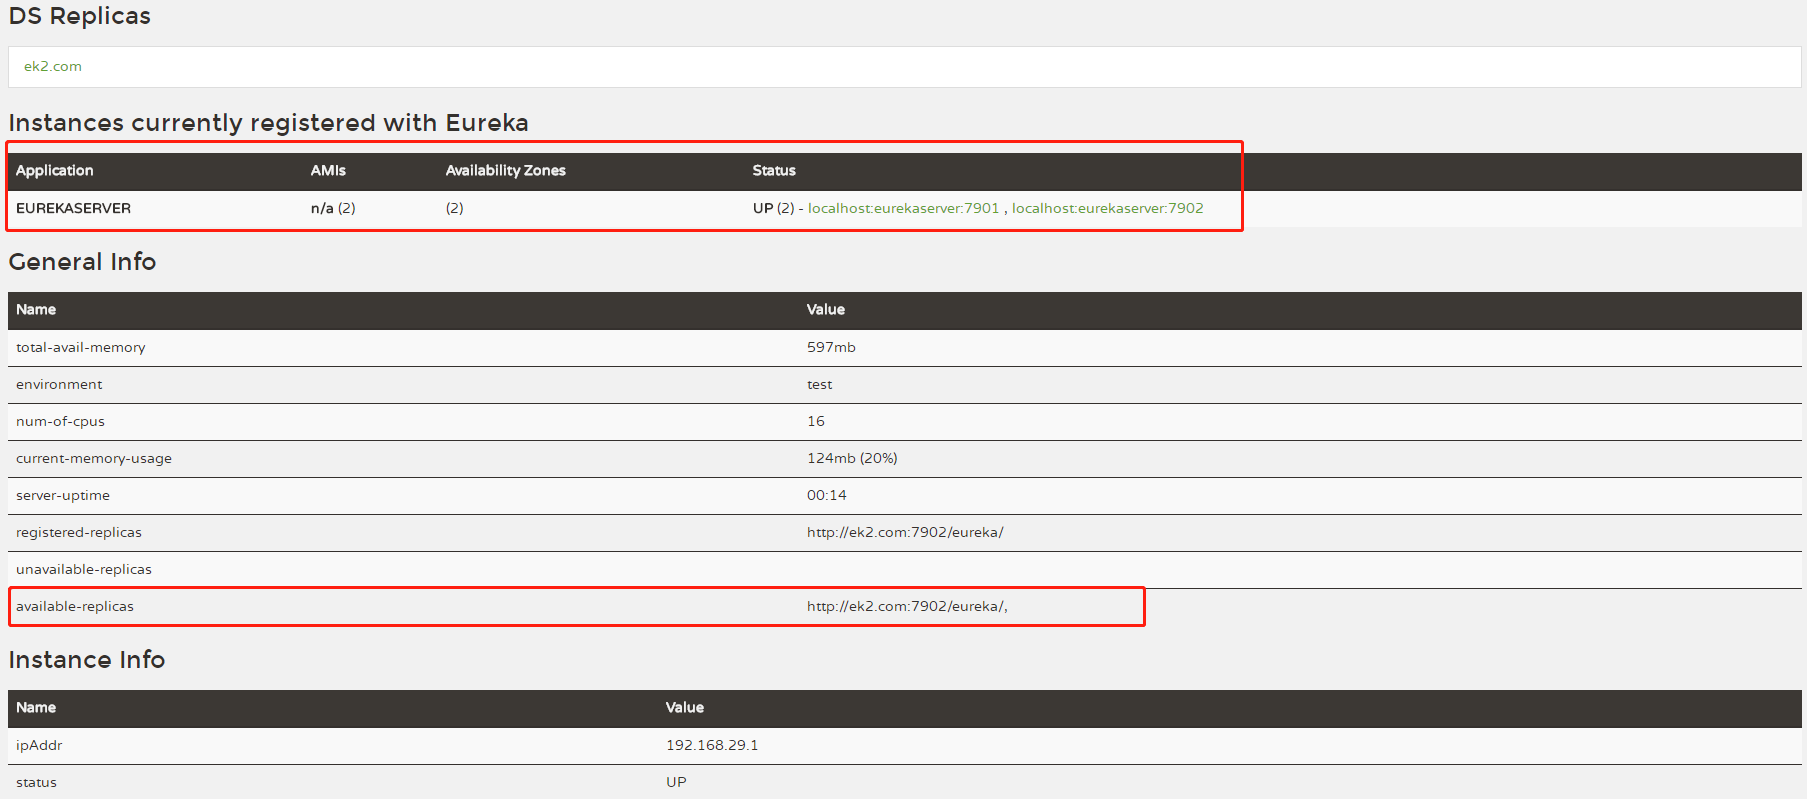The height and width of the screenshot is (799, 1807).
Task: Click the UP (2) status text
Action: [773, 208]
